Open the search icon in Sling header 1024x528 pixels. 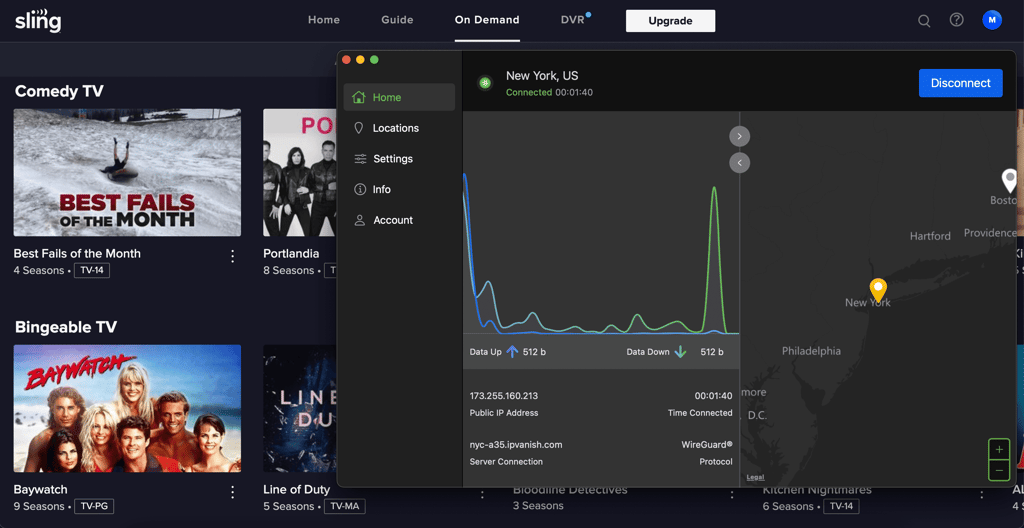coord(924,21)
